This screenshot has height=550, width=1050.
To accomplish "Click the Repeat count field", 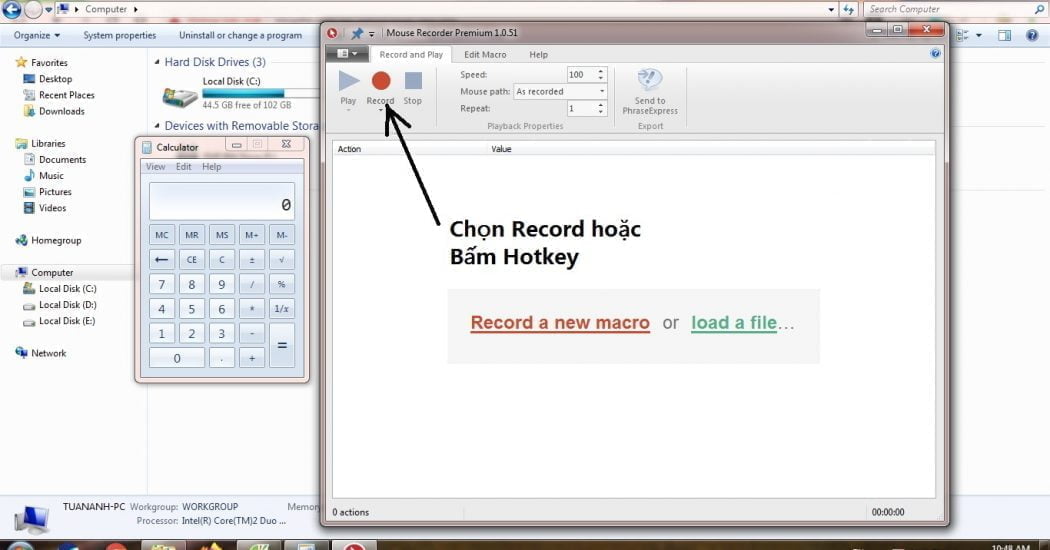I will (580, 108).
